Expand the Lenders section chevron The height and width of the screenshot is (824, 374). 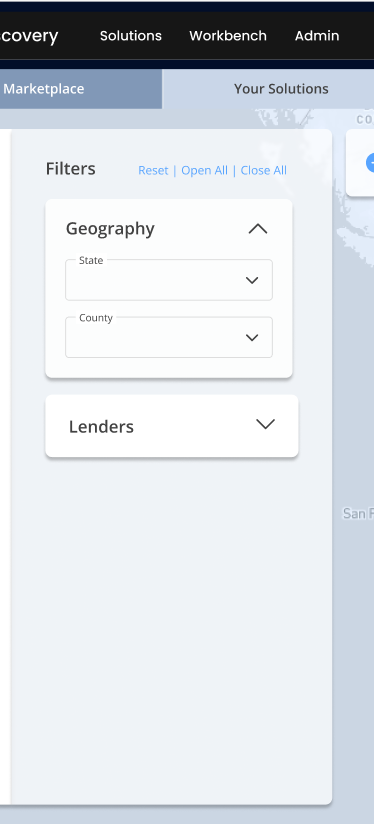click(265, 424)
